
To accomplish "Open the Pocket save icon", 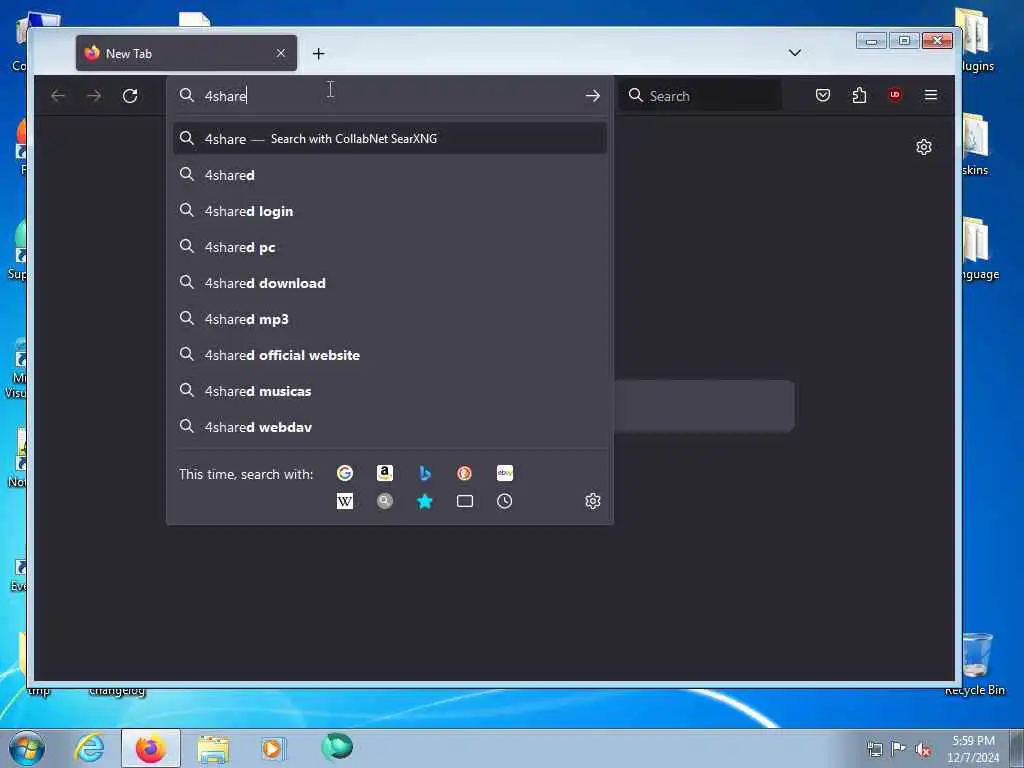I will (823, 95).
